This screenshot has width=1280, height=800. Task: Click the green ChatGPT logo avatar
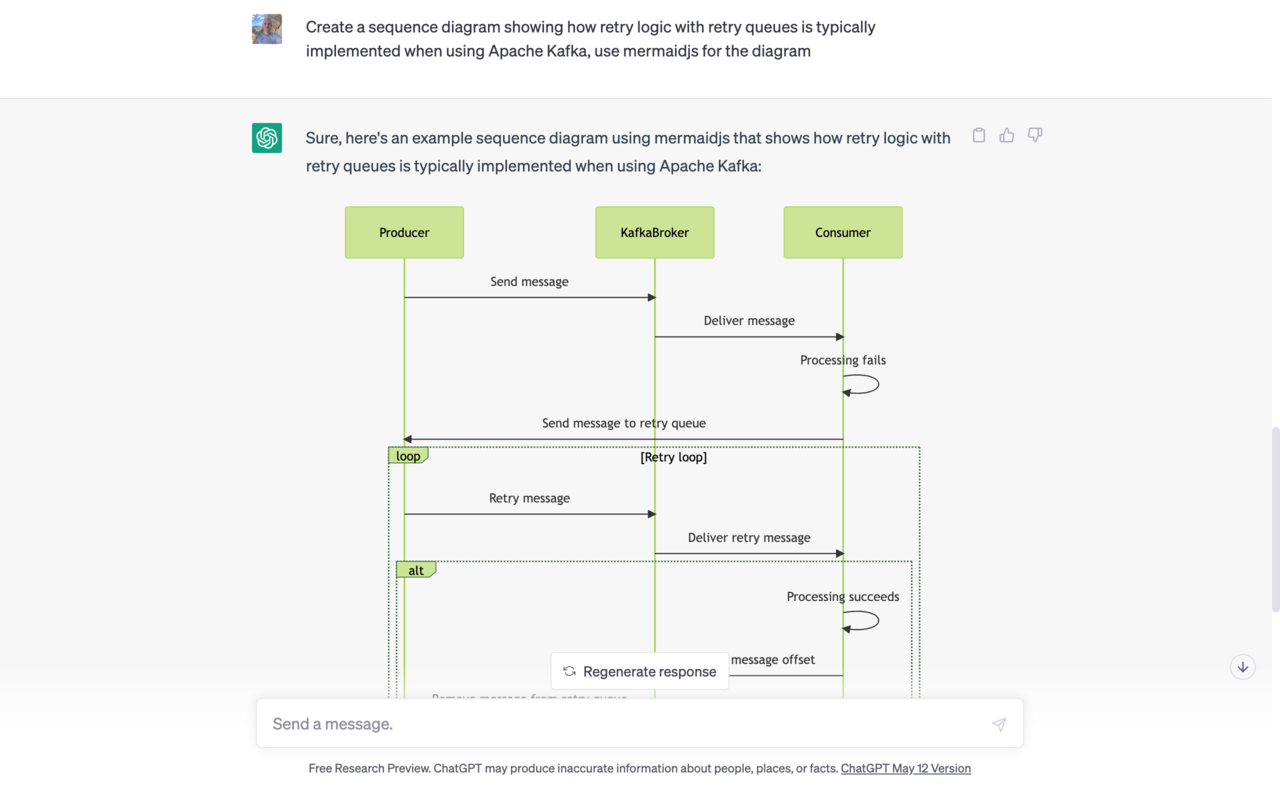click(266, 137)
